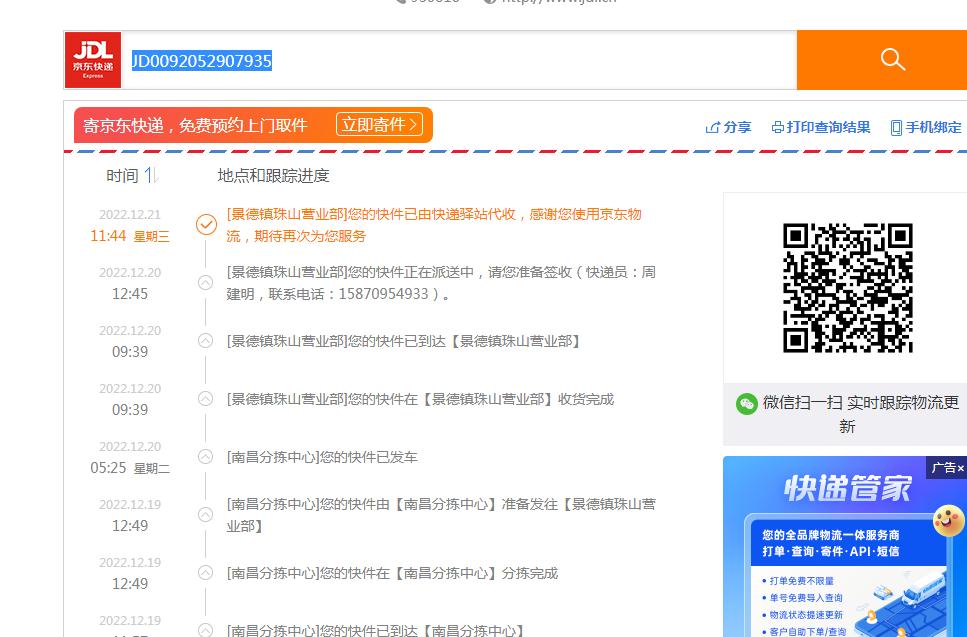Click the JDL 京东快递 logo
Image resolution: width=967 pixels, height=637 pixels.
coord(93,60)
